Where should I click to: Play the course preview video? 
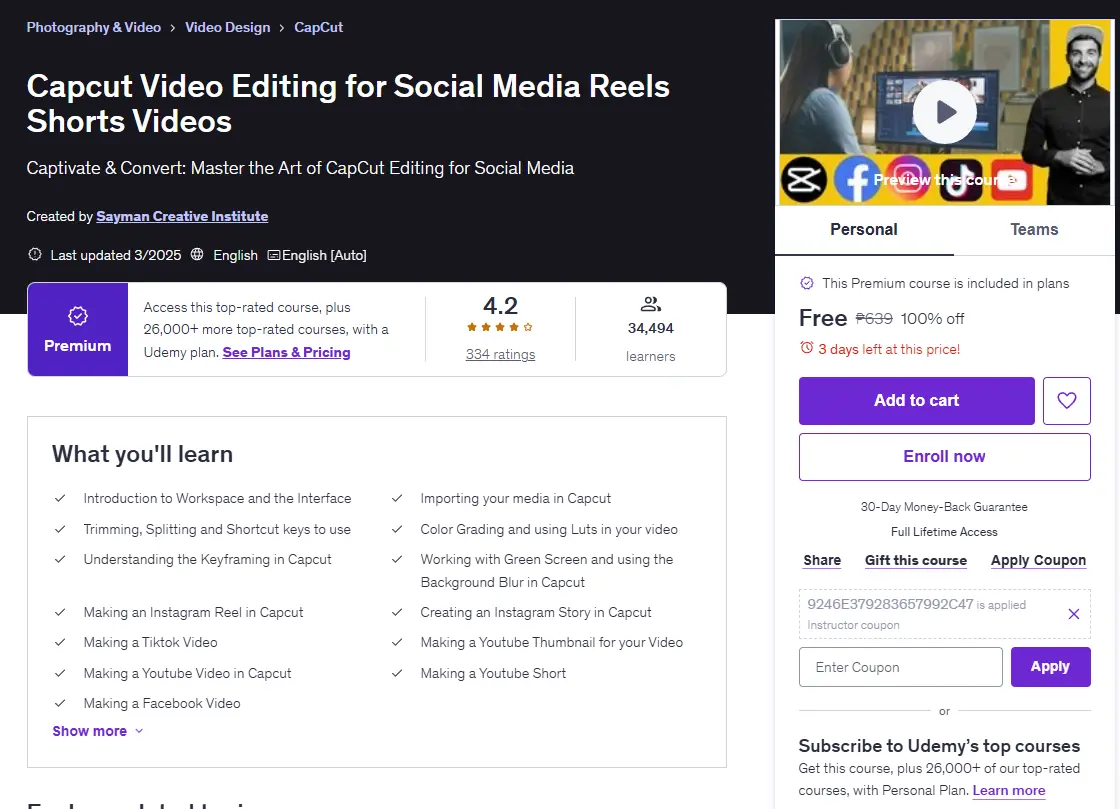944,112
